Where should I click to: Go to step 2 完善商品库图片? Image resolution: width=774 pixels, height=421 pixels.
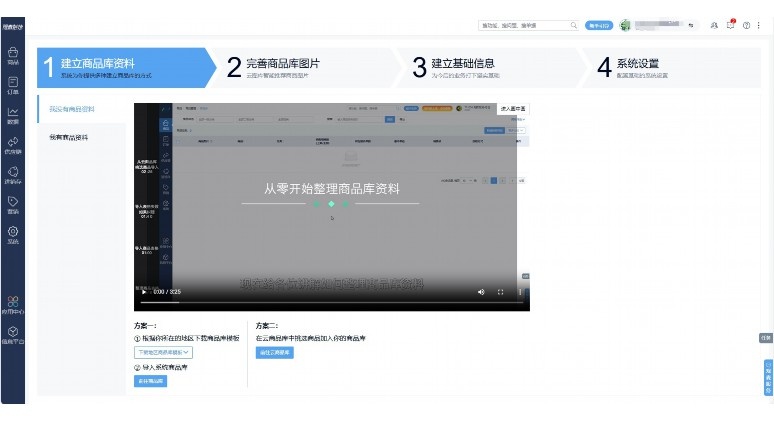click(306, 68)
